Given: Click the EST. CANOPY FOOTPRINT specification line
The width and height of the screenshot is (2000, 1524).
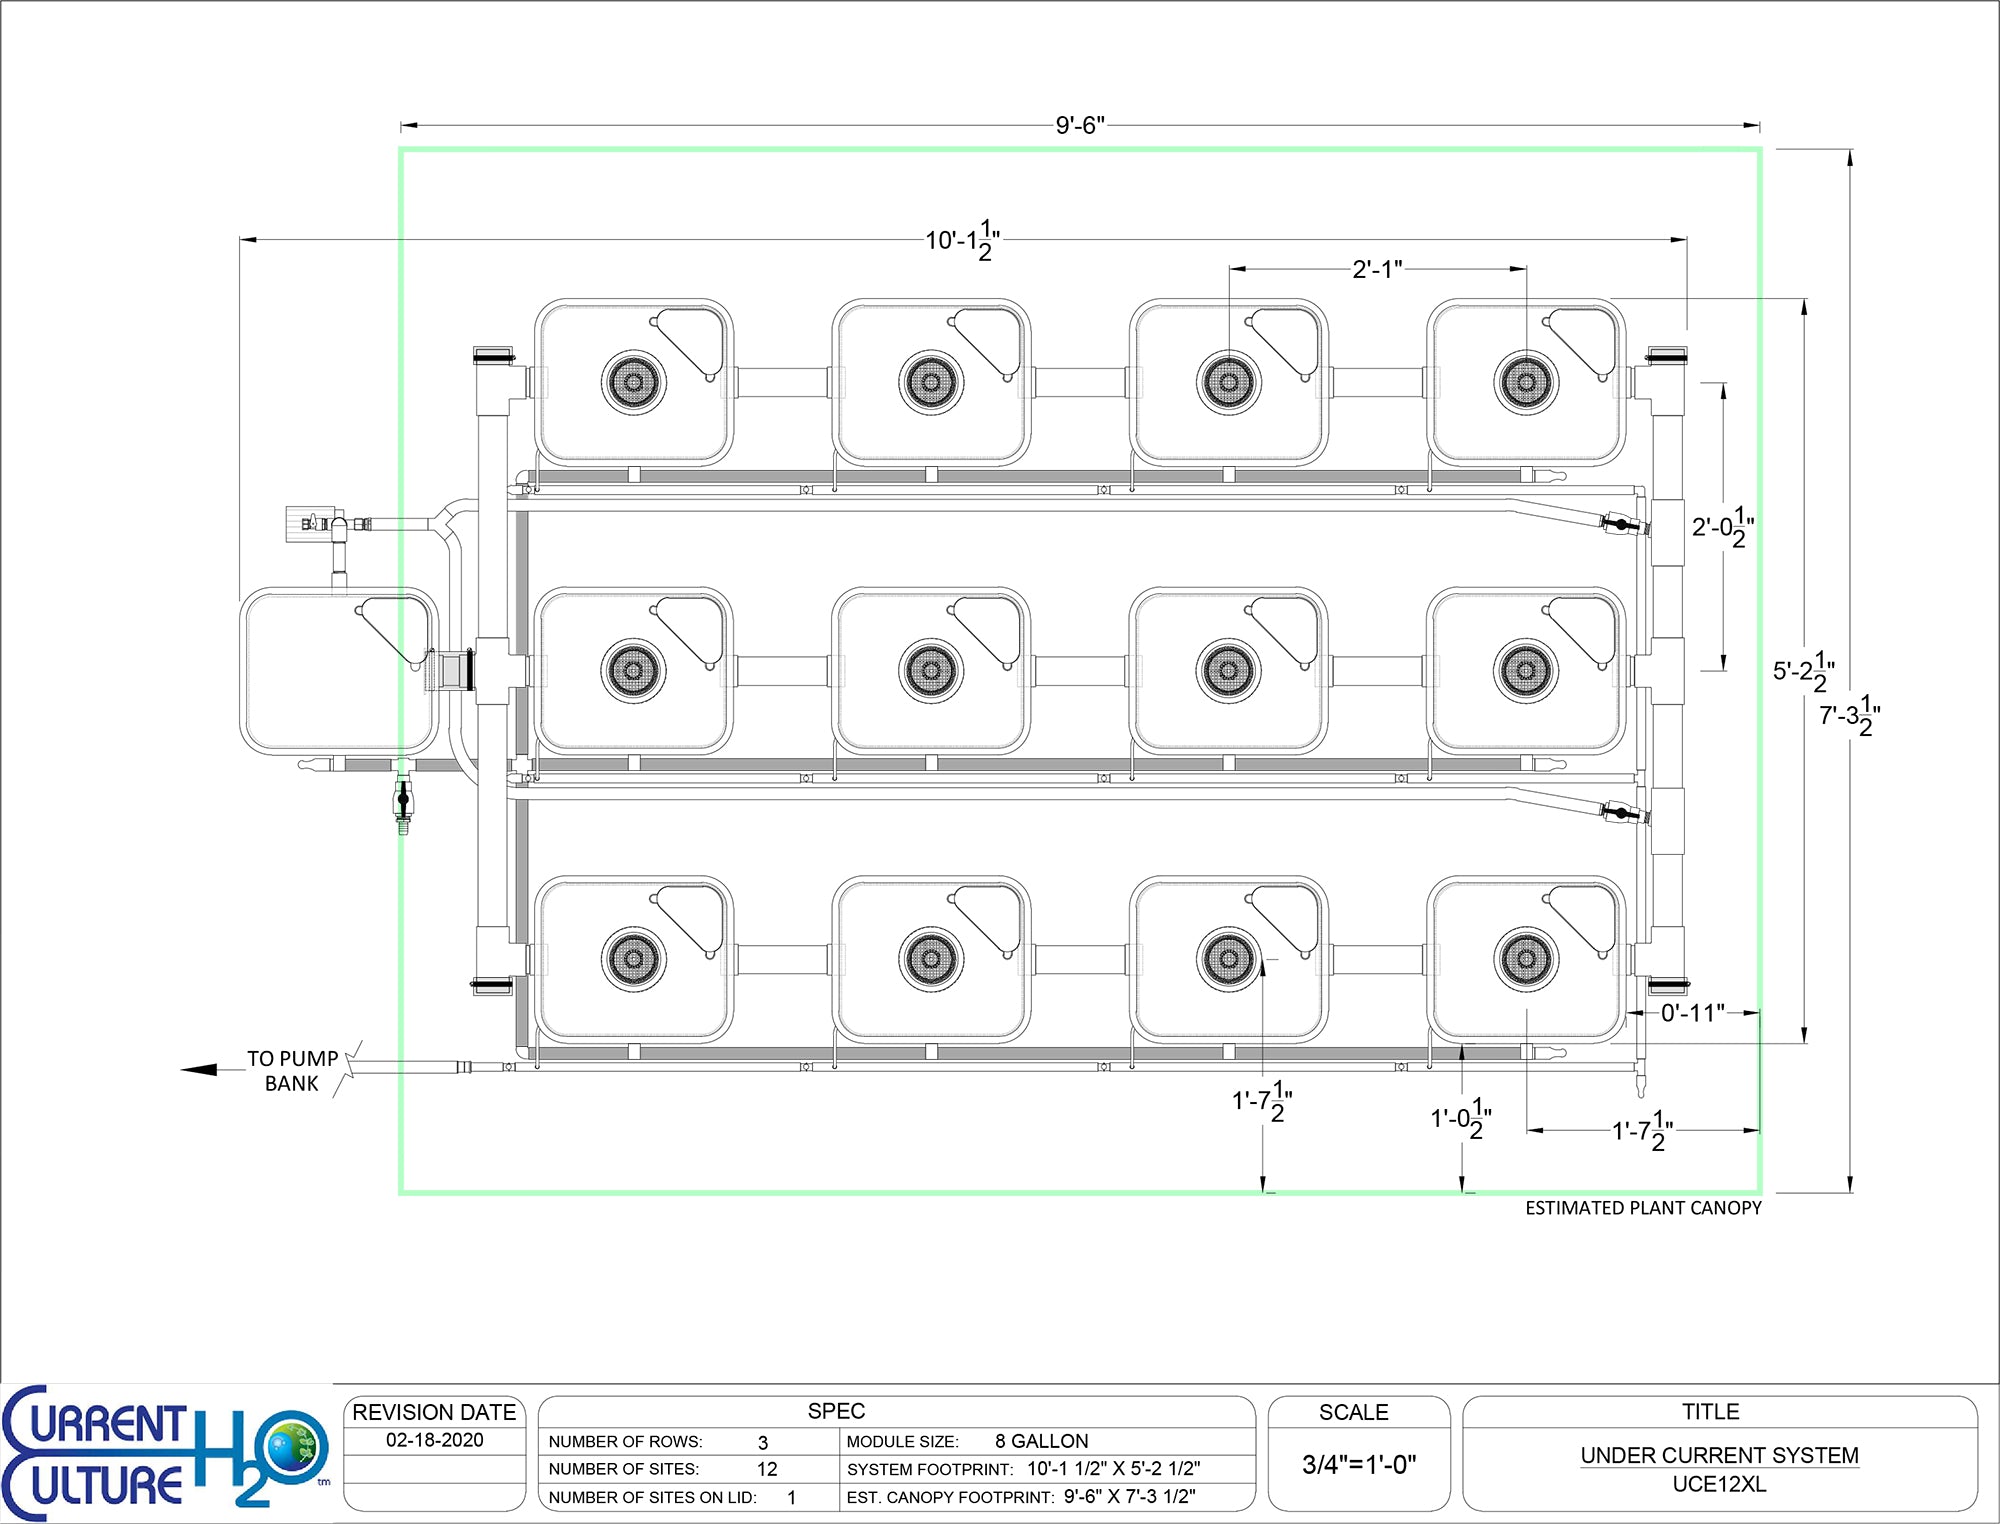Looking at the screenshot, I should [1021, 1497].
